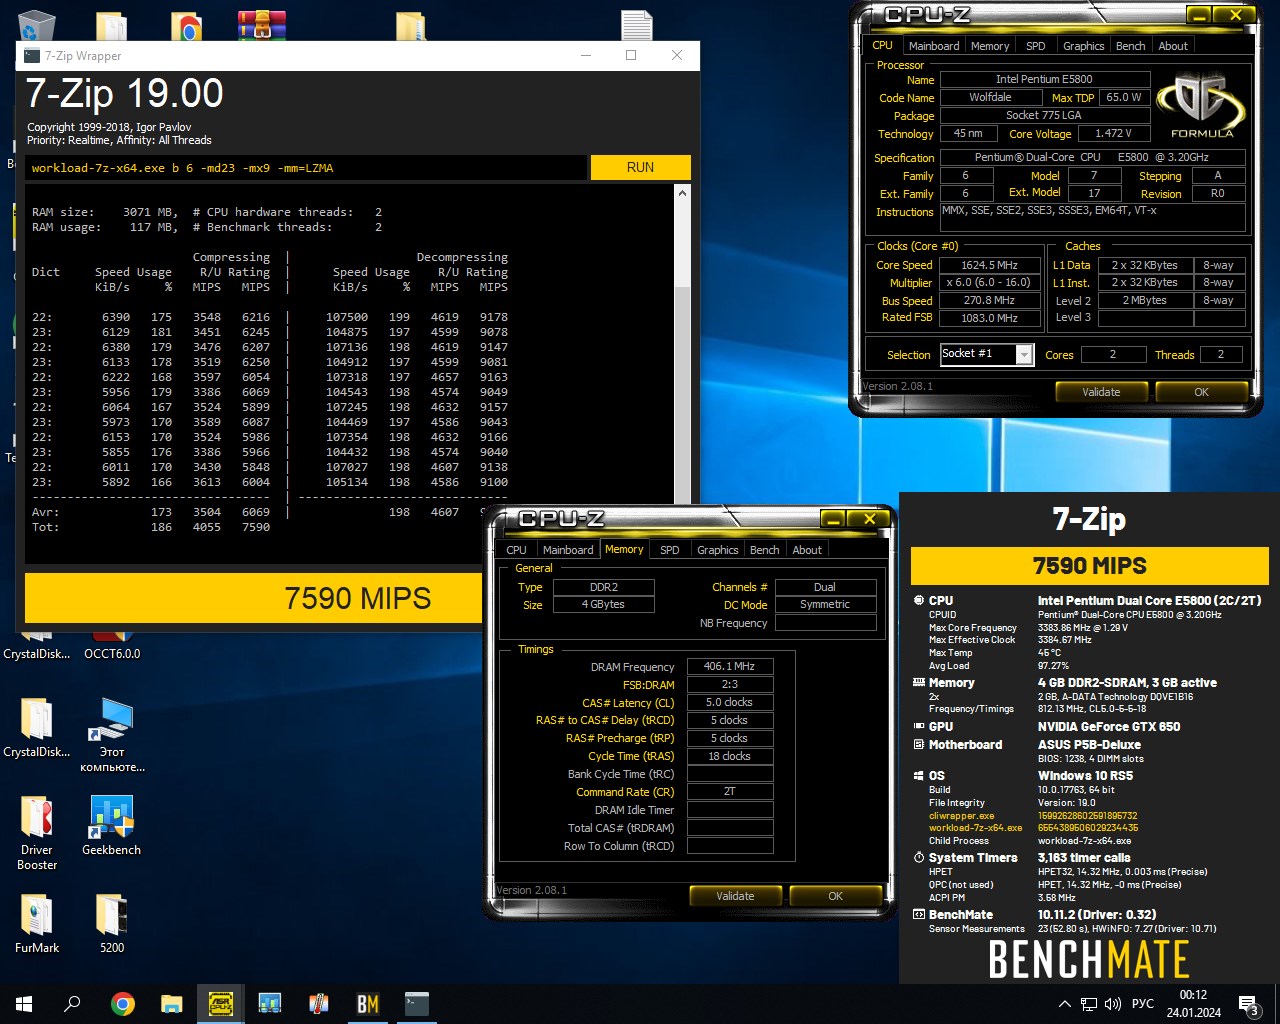Click the Tot: 7590 rating row in 7-Zip

(150, 527)
